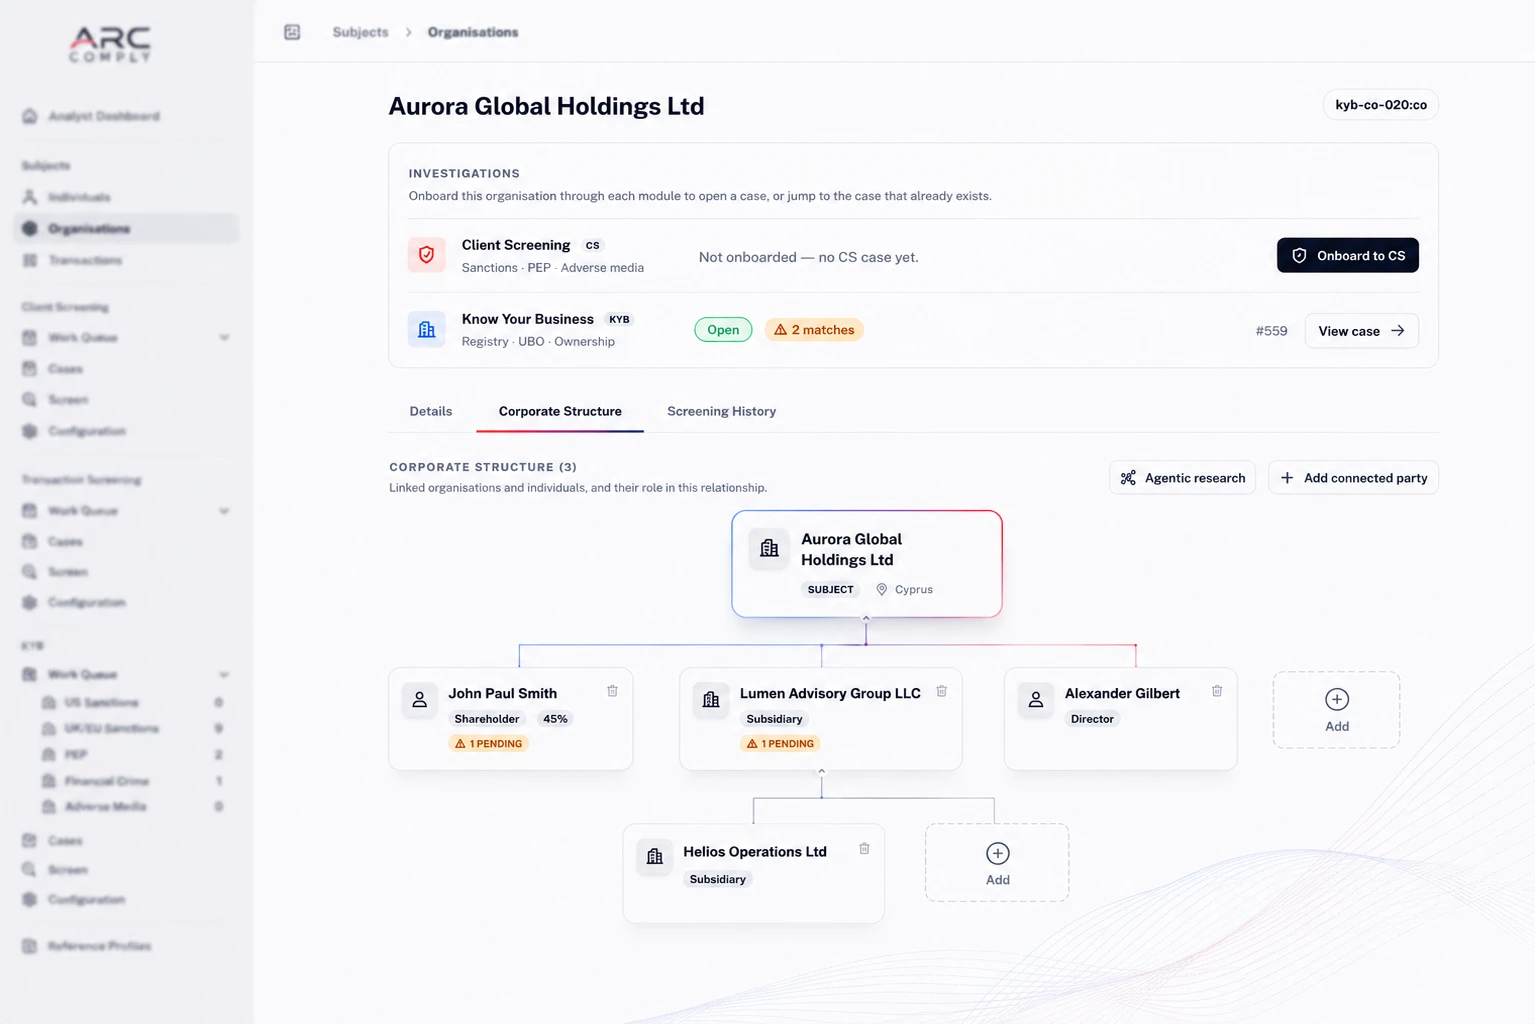Click the John Paul Smith name

(x=502, y=693)
